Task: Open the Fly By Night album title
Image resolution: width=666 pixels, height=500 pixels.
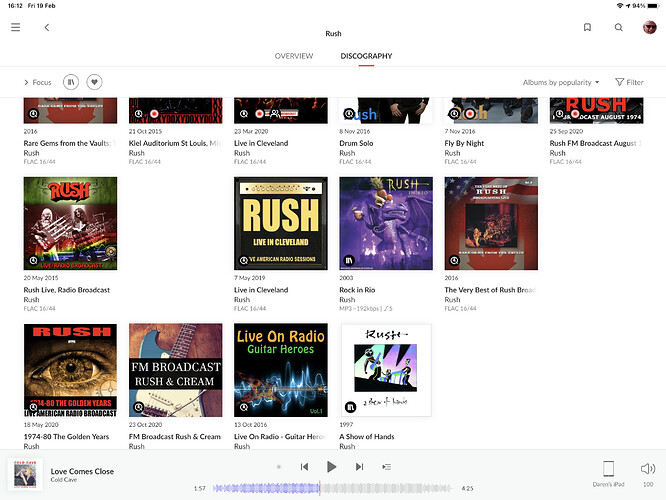Action: pyautogui.click(x=464, y=143)
